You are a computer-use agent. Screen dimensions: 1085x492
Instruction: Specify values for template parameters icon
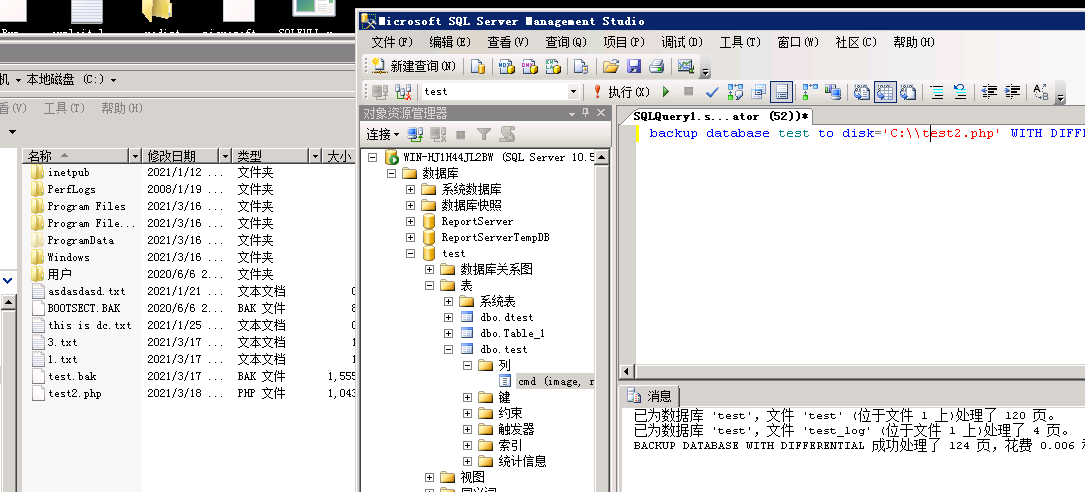point(1041,91)
